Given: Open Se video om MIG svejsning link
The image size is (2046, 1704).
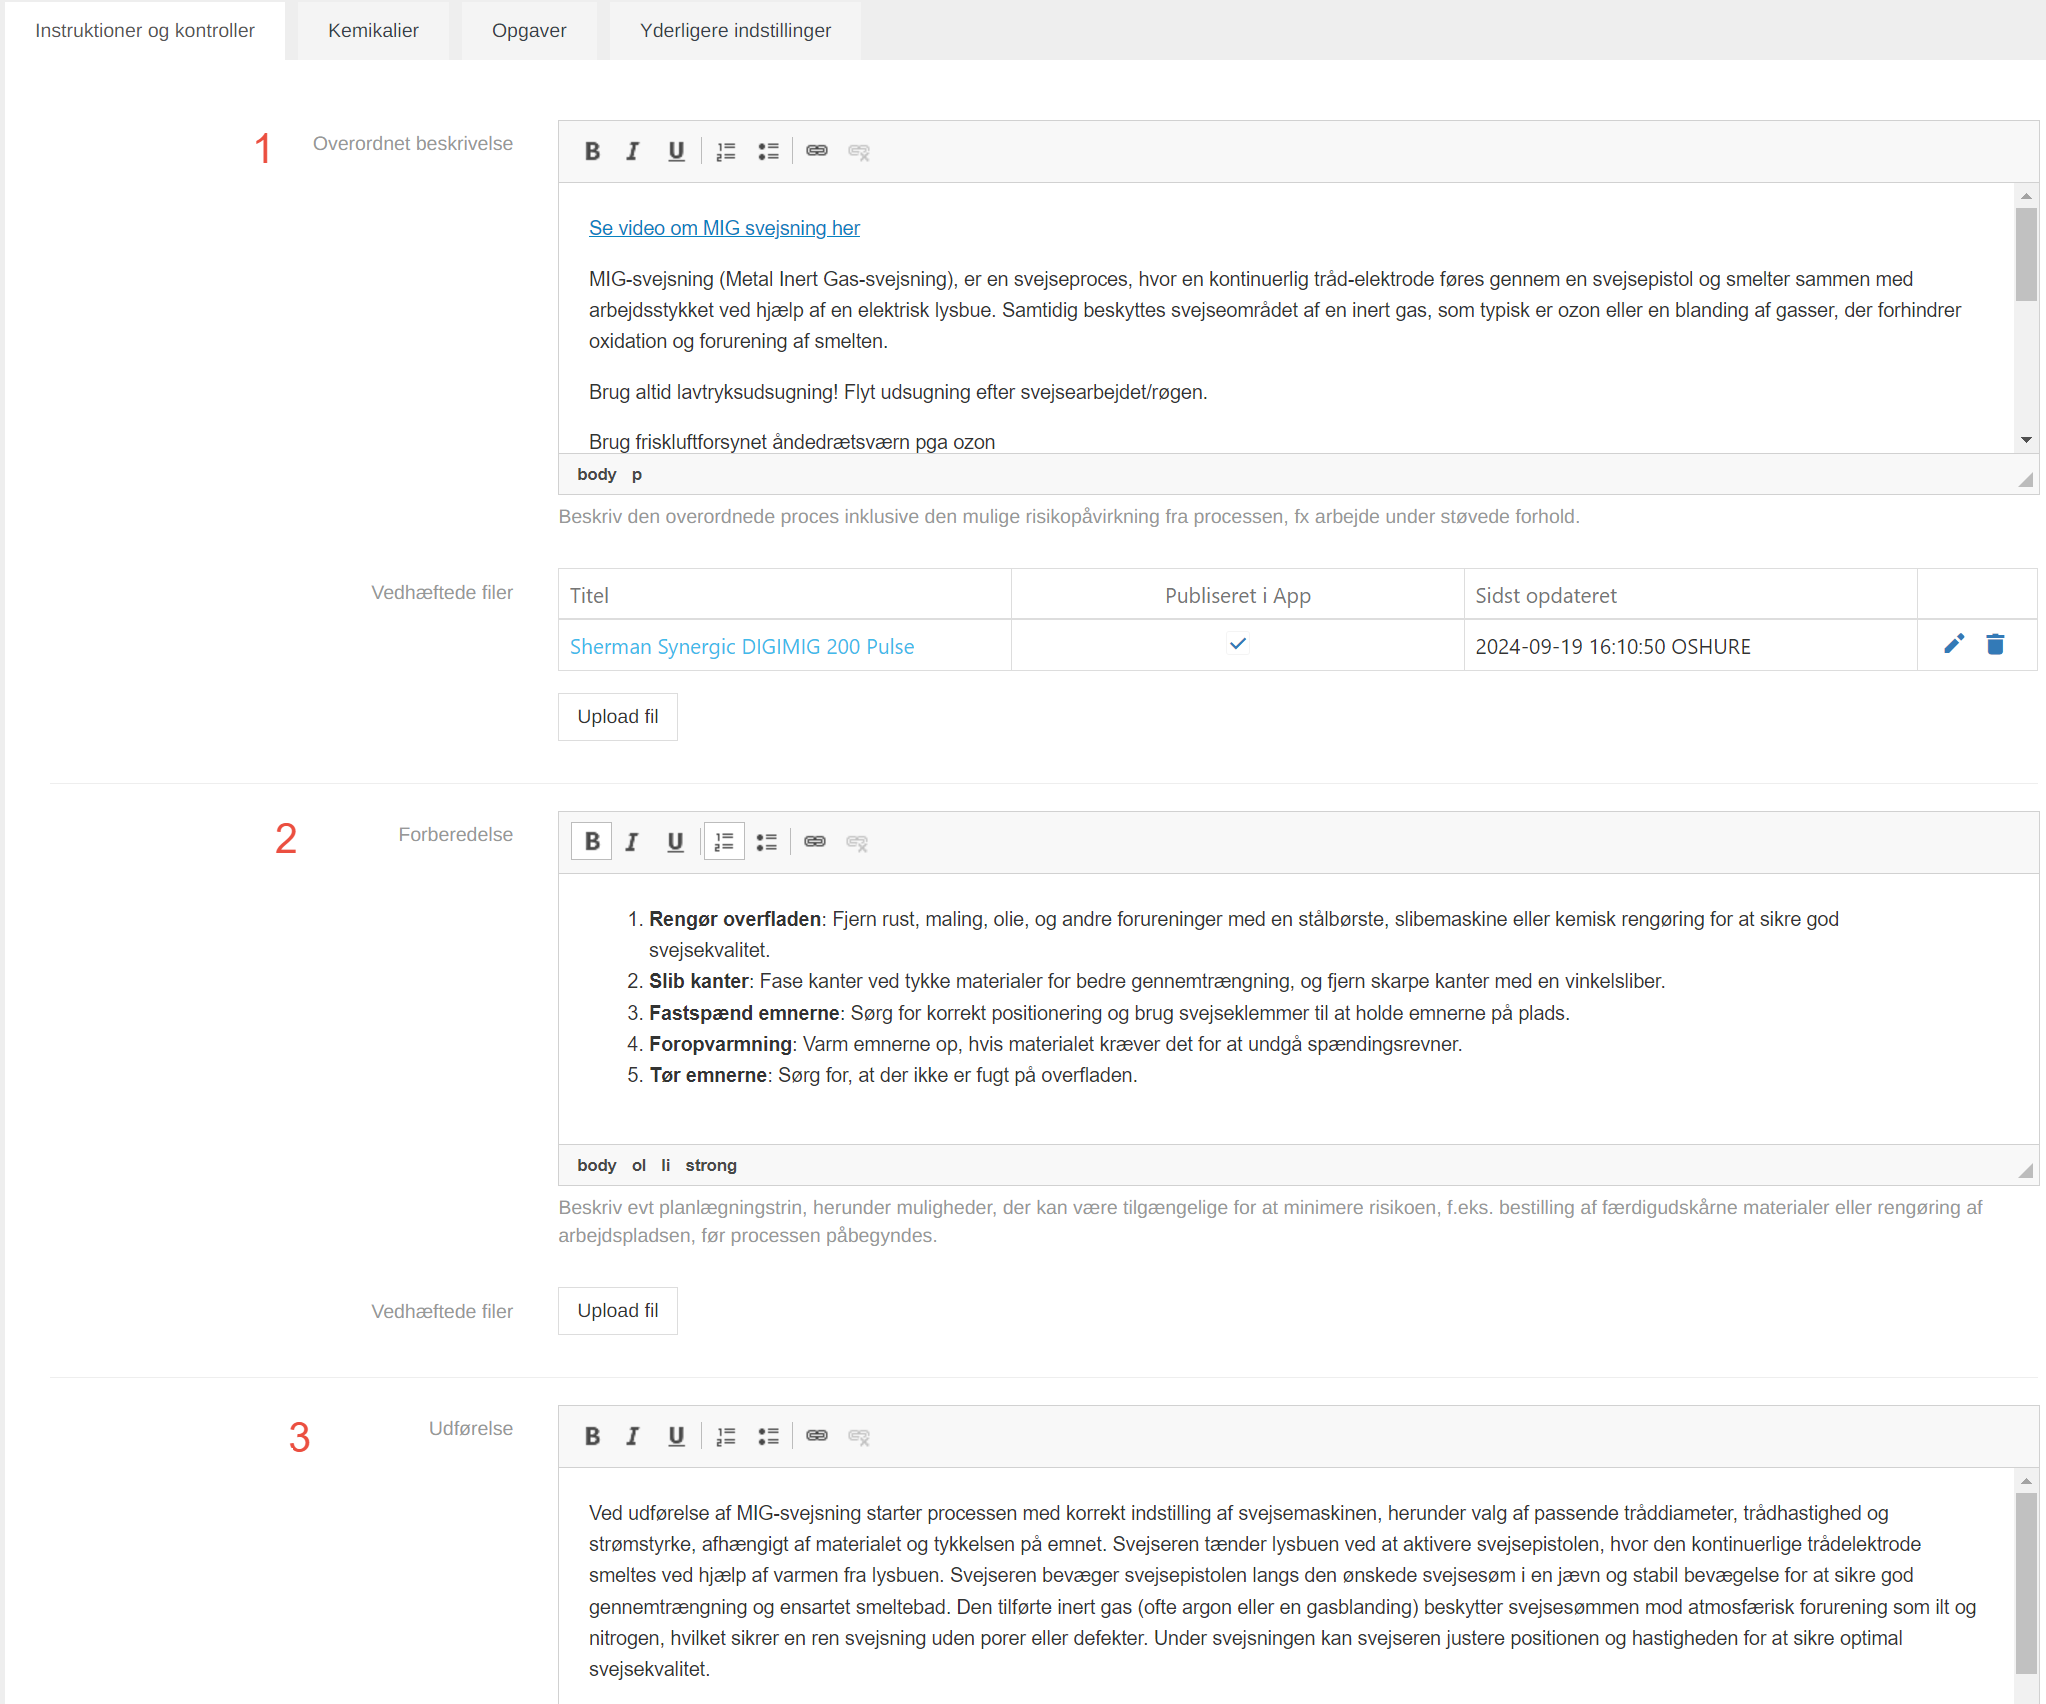Looking at the screenshot, I should coord(724,228).
